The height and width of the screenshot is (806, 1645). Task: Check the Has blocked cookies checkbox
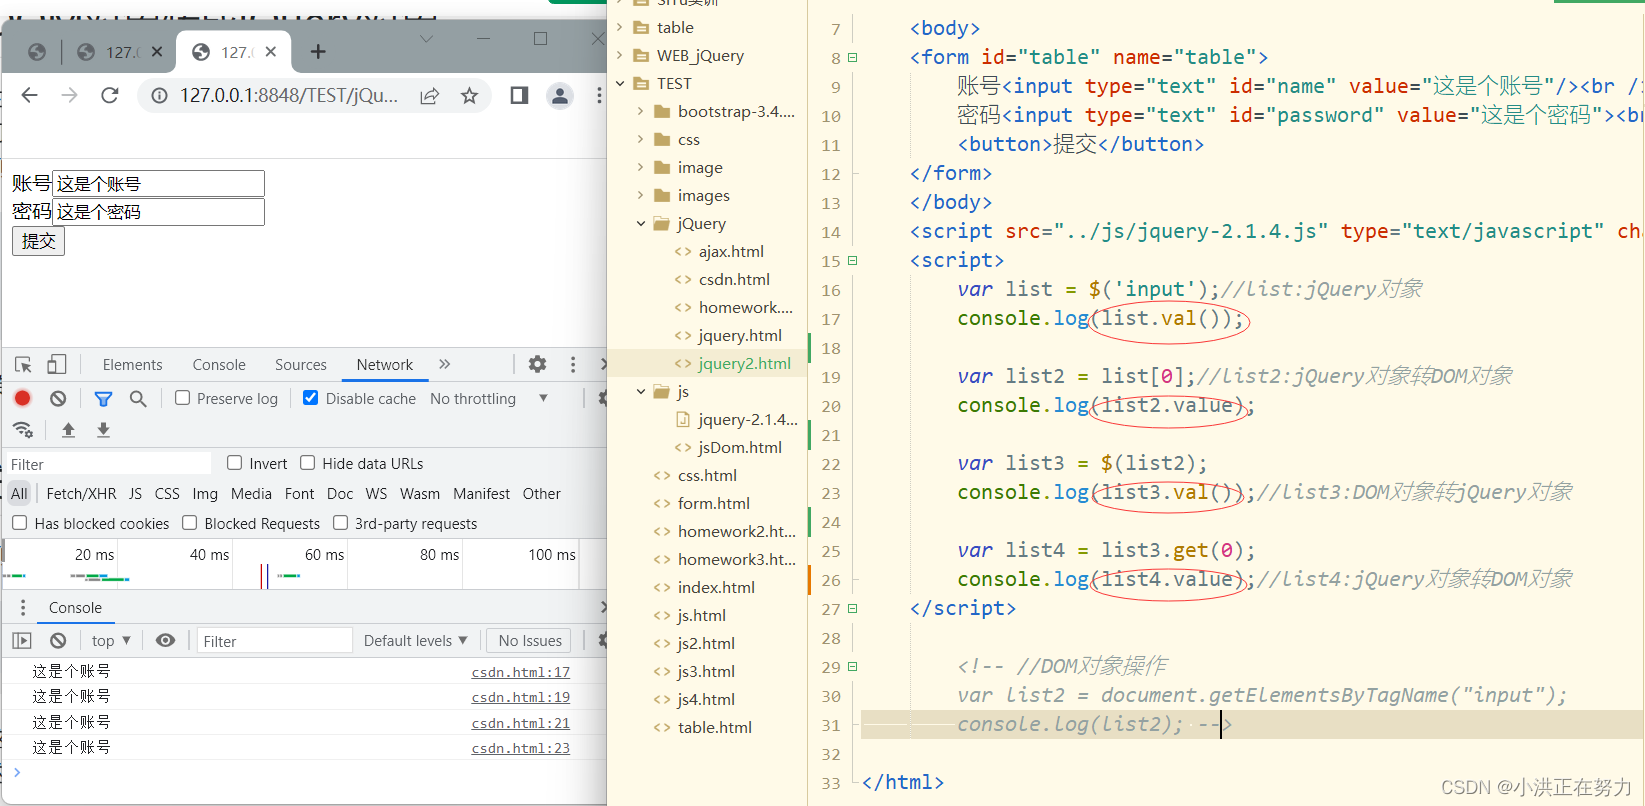tap(19, 522)
